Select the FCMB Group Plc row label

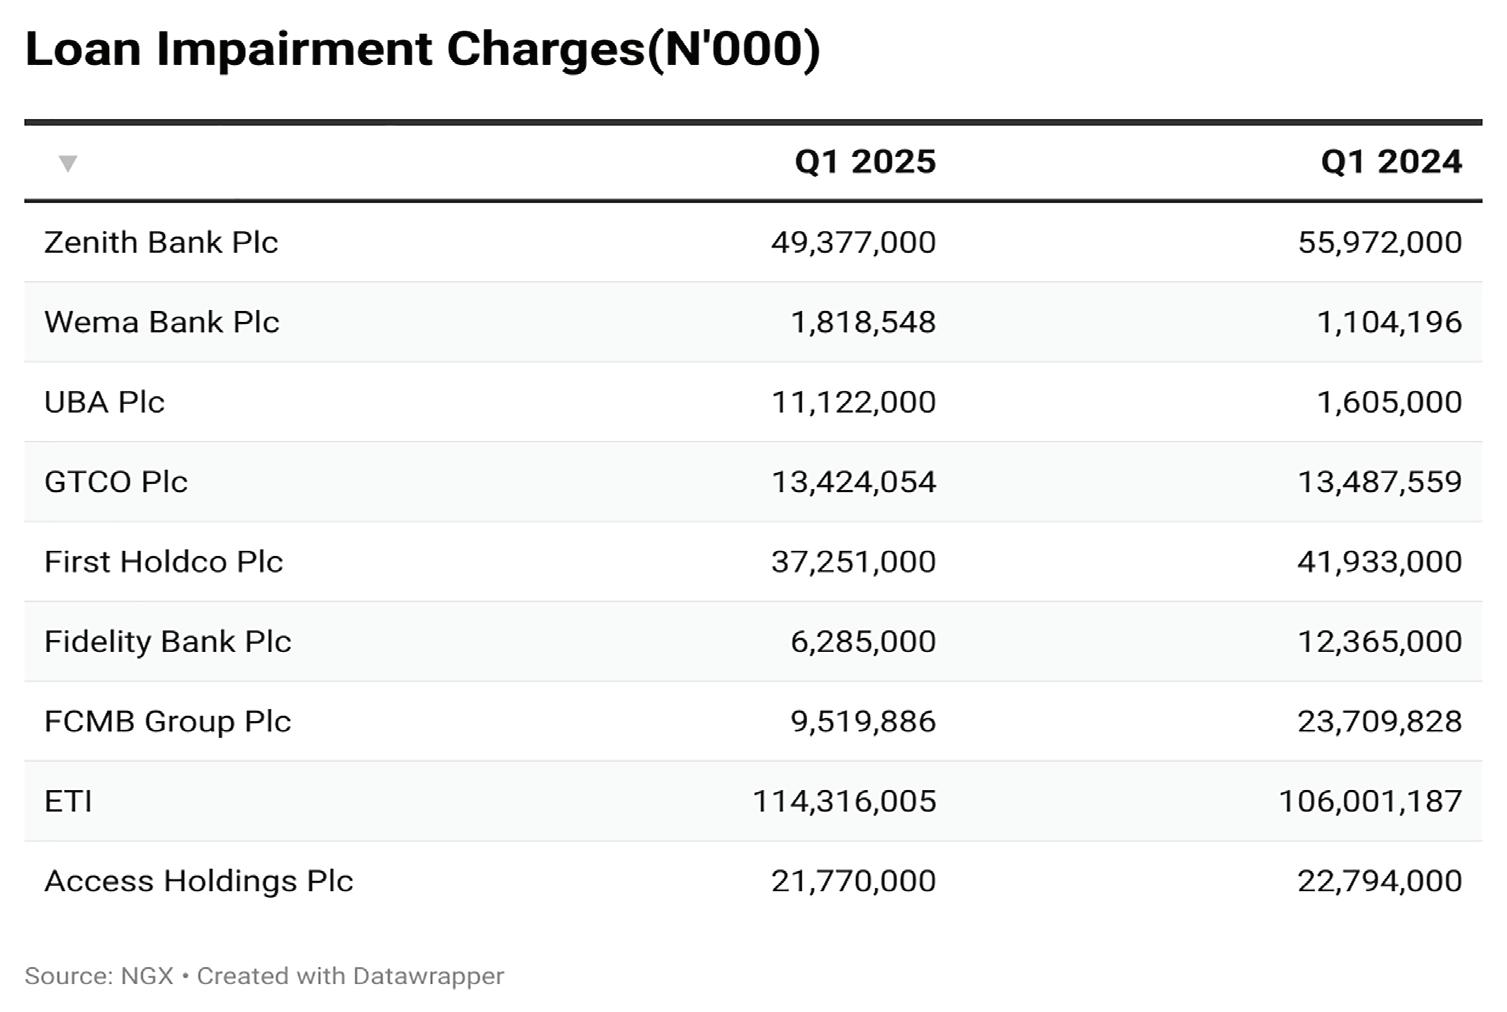[x=168, y=722]
